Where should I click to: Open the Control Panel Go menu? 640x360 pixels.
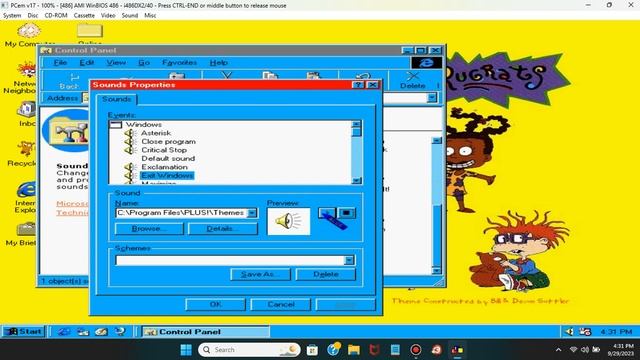click(x=144, y=62)
